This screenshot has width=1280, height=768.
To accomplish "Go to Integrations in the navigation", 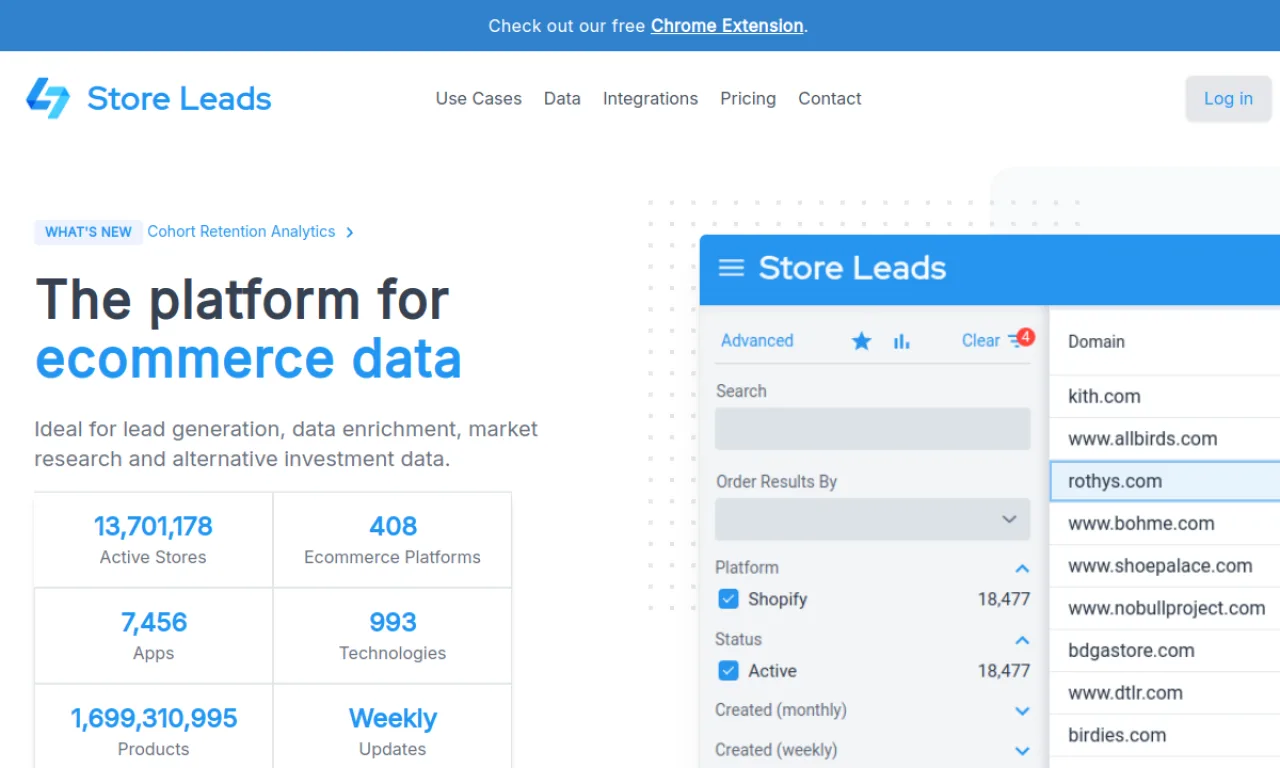I will 650,99.
